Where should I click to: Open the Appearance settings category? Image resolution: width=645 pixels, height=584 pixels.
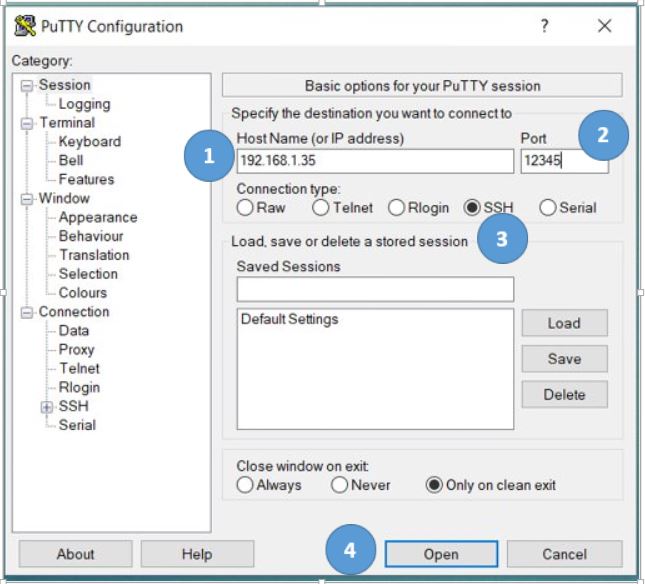(x=98, y=217)
